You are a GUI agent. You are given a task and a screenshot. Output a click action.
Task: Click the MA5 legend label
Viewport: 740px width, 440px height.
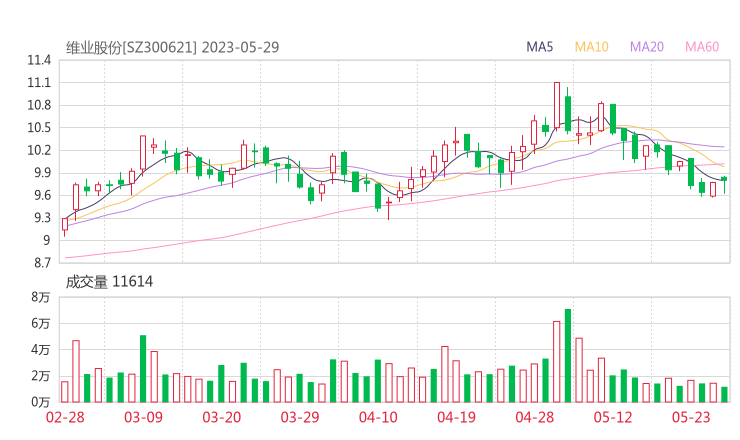click(539, 47)
